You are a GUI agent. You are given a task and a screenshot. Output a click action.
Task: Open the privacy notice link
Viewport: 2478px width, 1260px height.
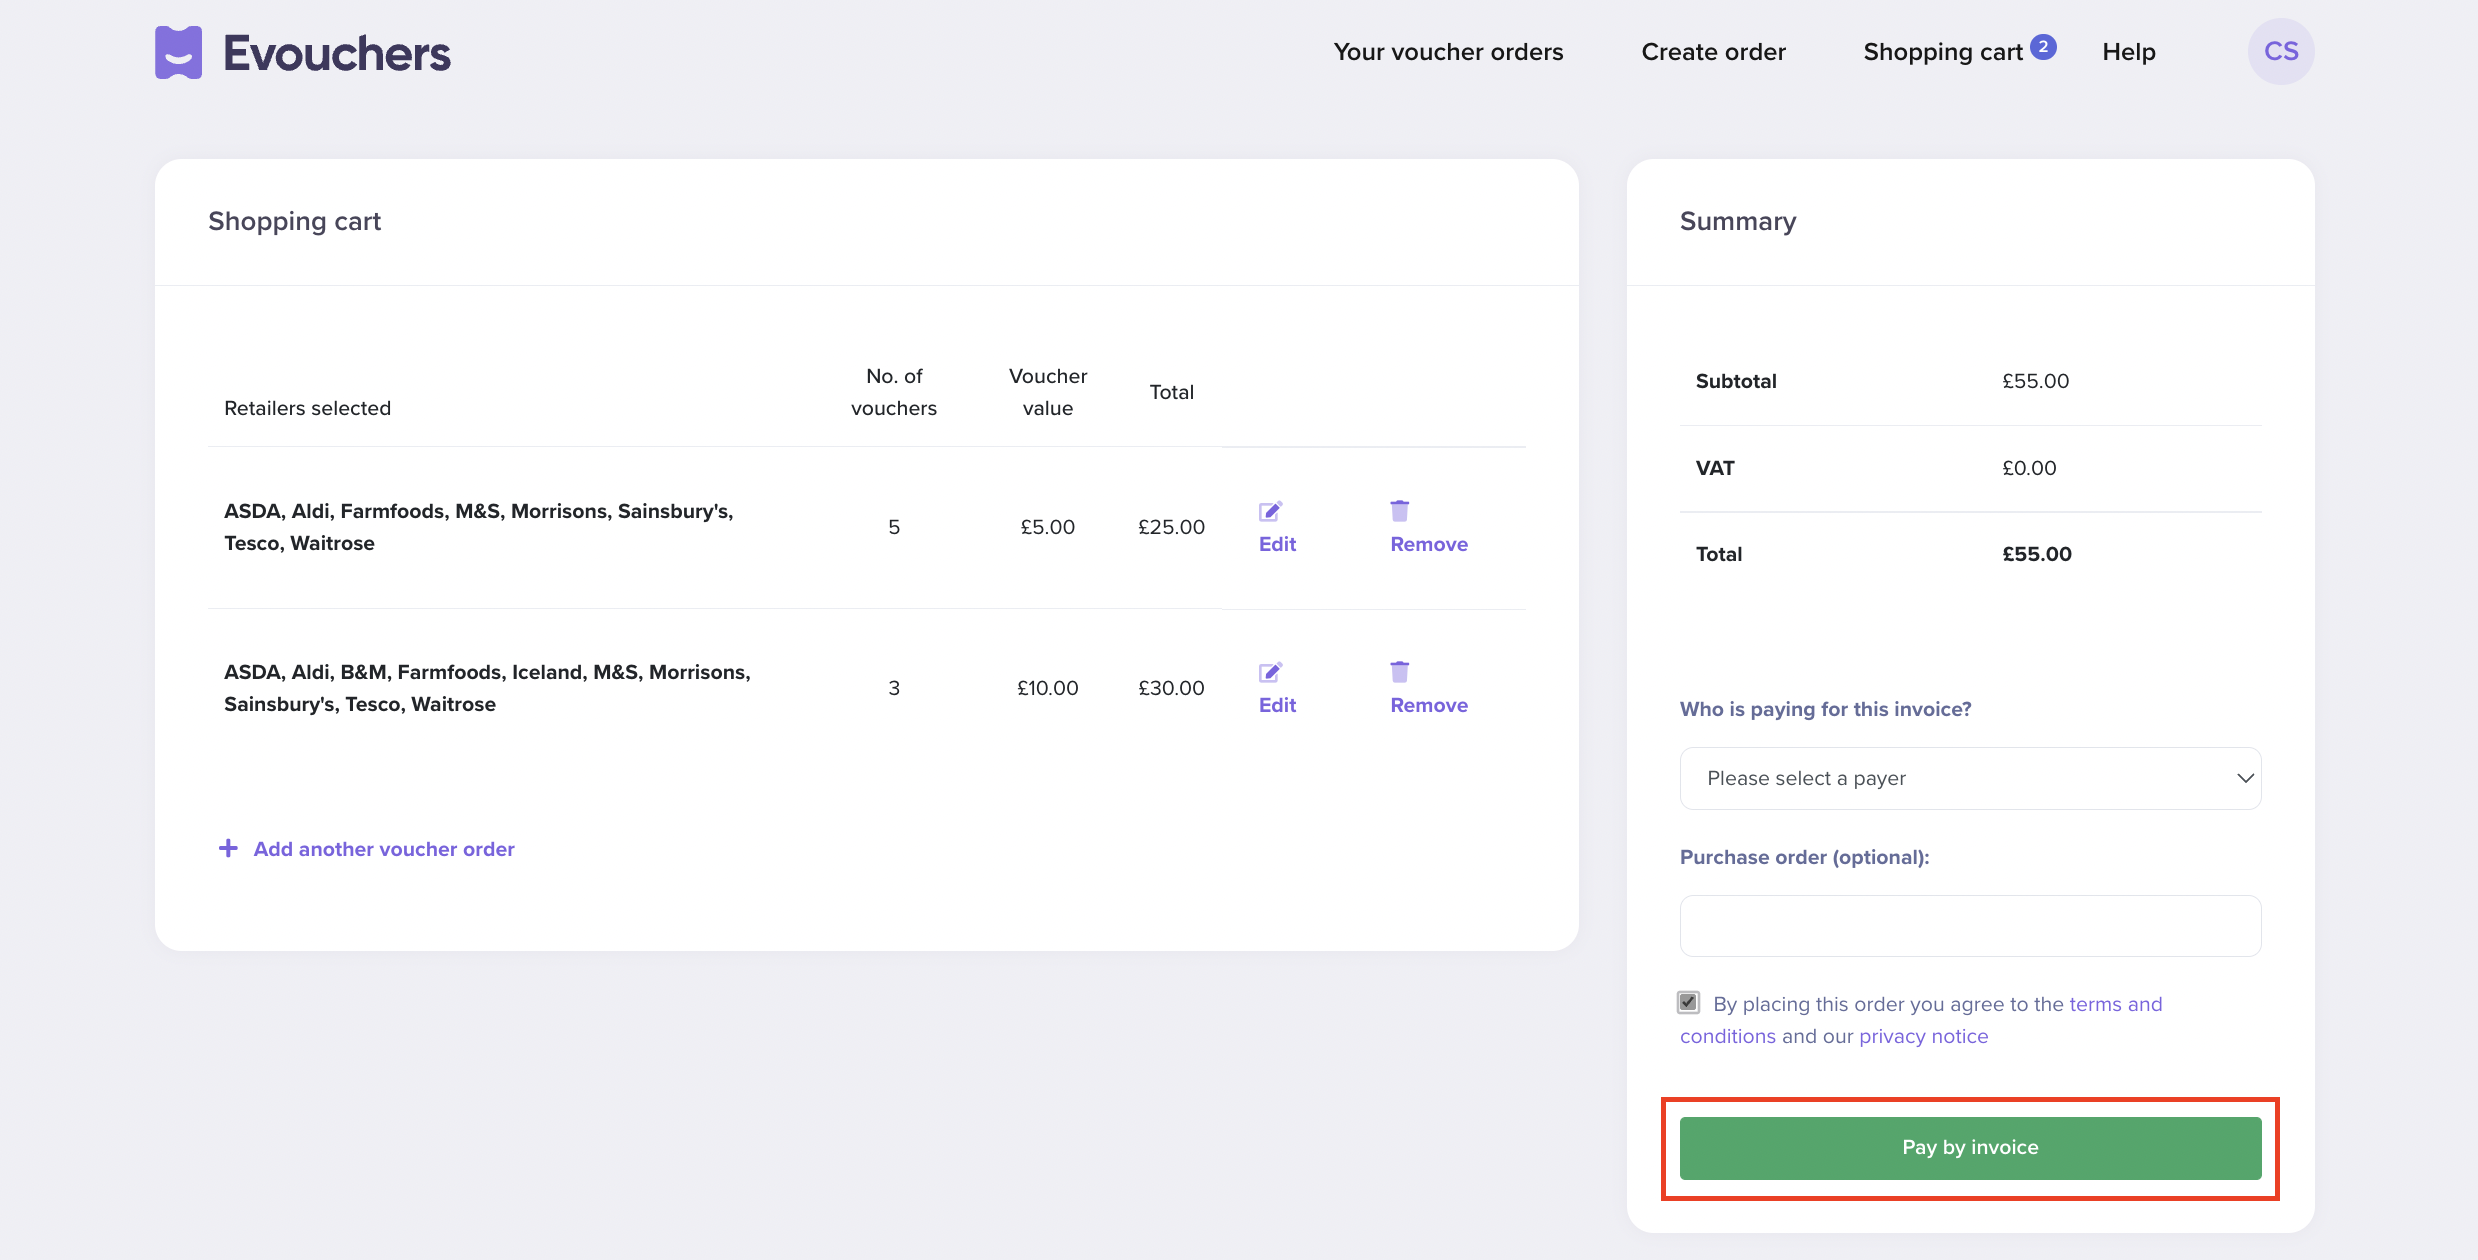(x=1923, y=1036)
